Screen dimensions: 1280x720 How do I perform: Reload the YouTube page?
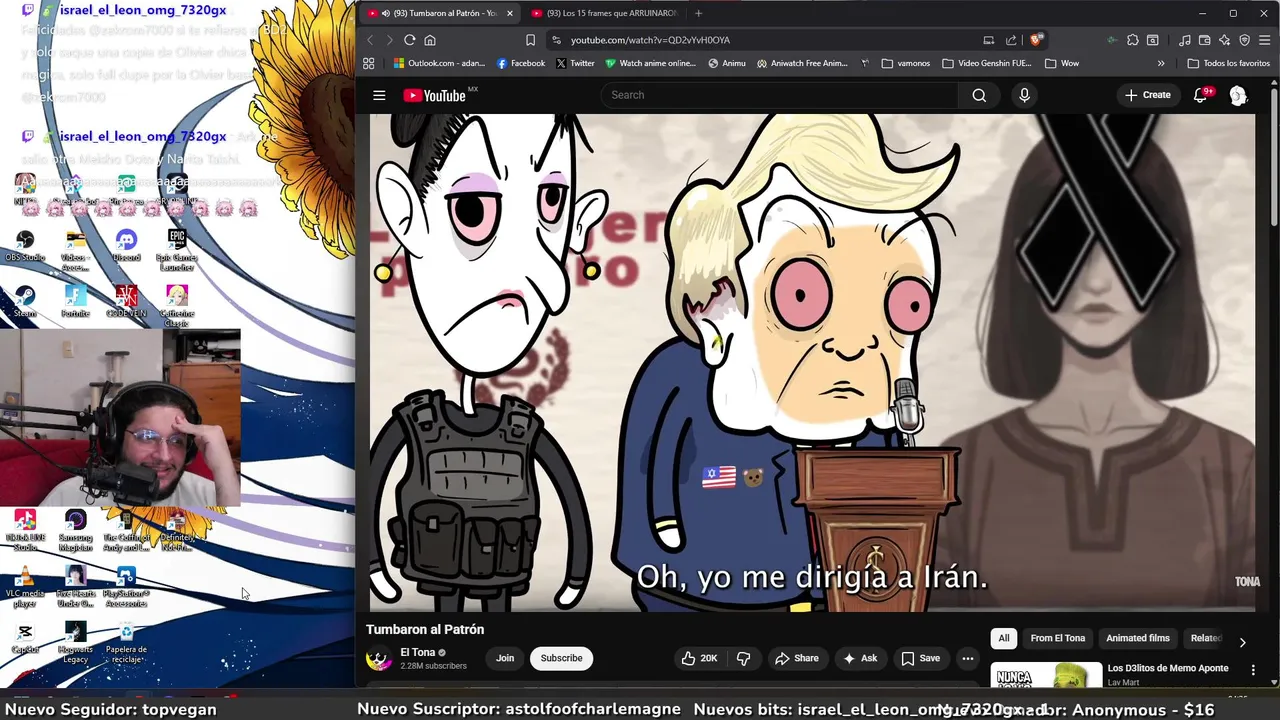410,40
